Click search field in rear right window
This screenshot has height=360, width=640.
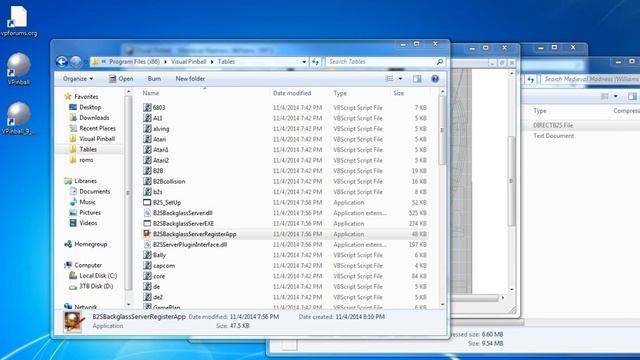click(x=591, y=79)
